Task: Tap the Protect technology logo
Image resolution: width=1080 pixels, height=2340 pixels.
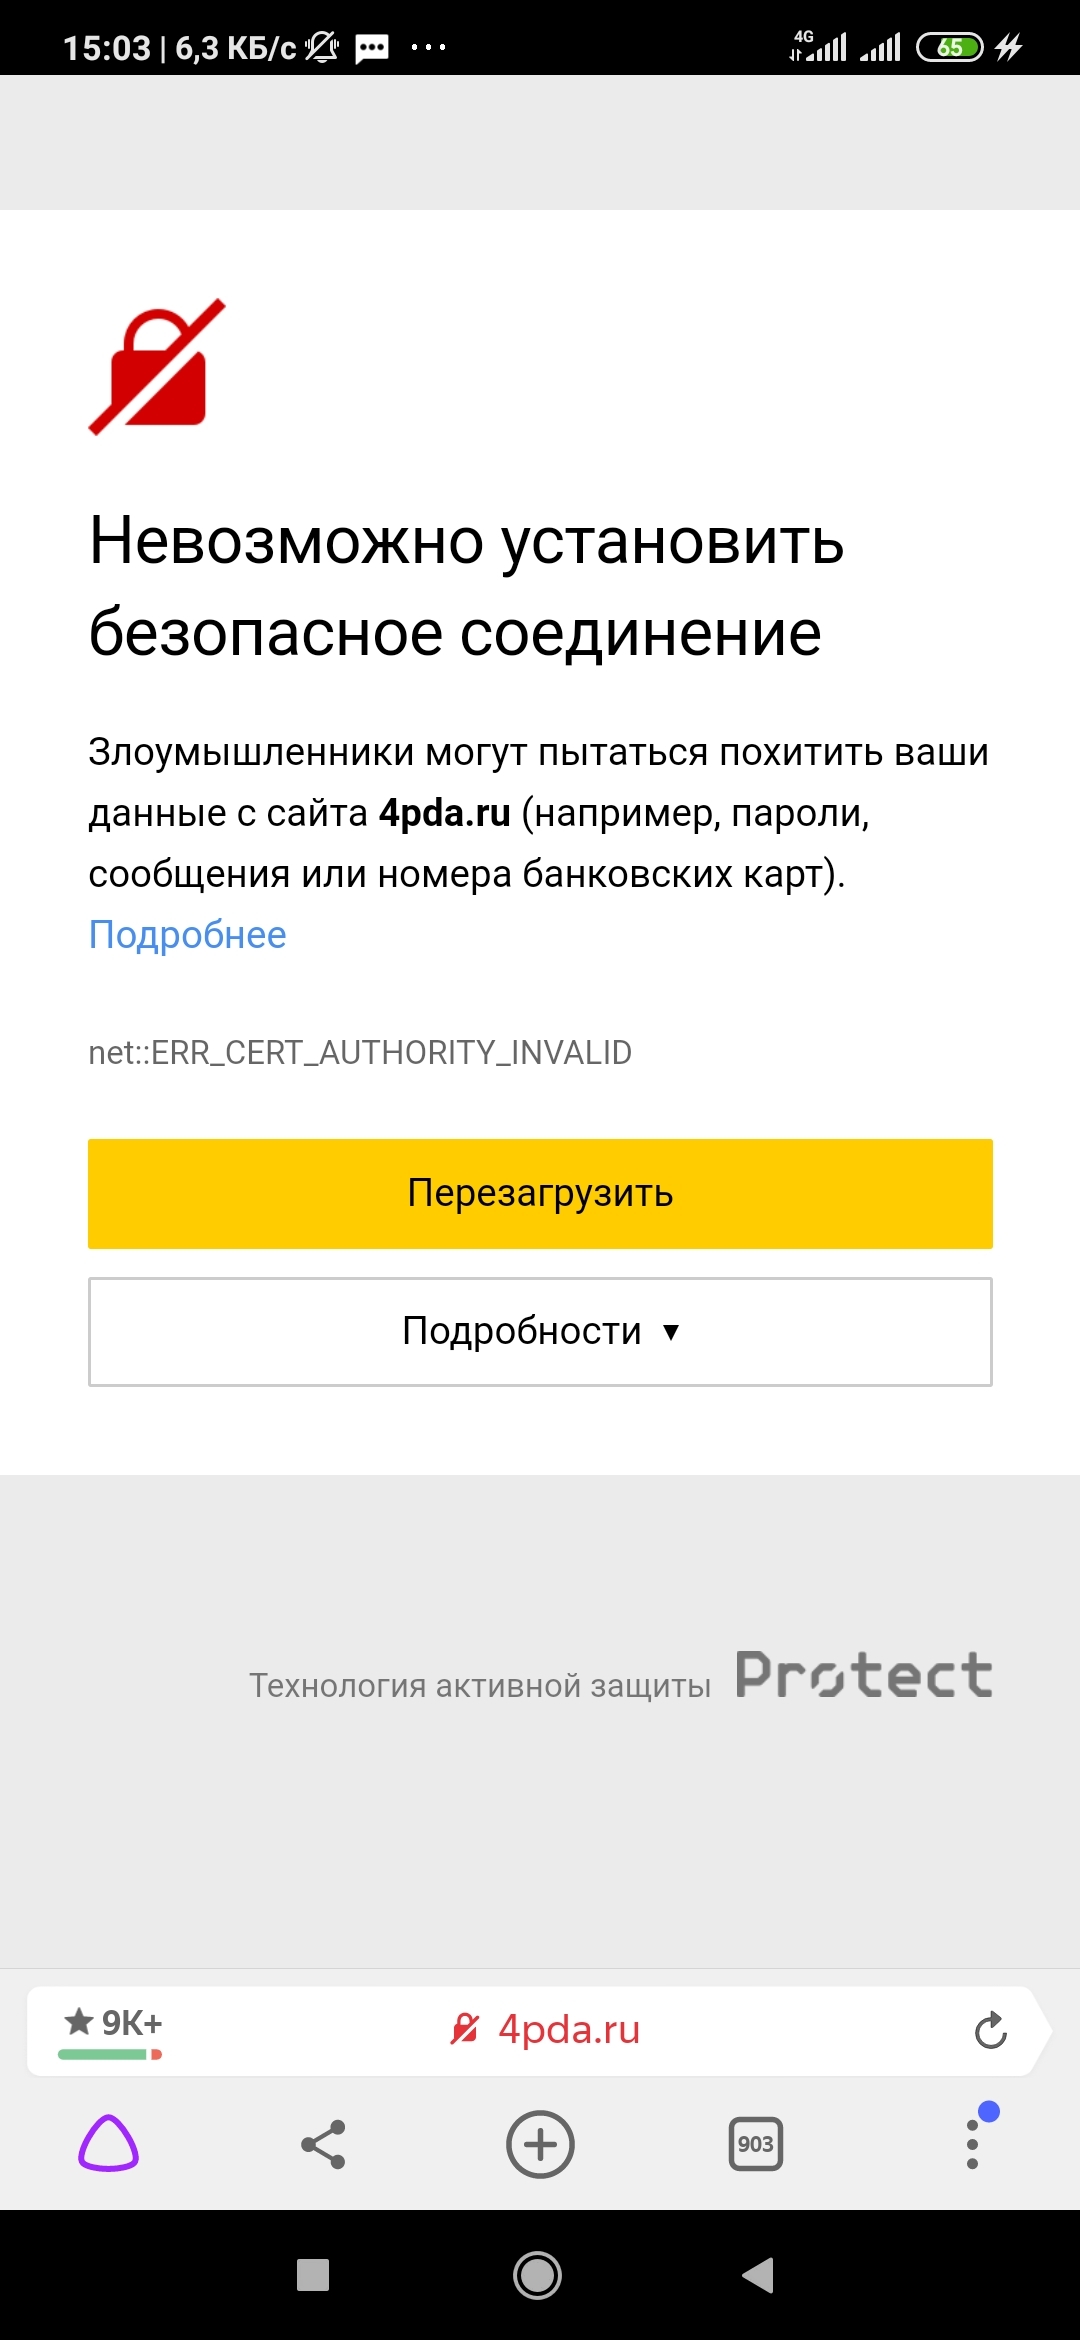Action: 864,1676
